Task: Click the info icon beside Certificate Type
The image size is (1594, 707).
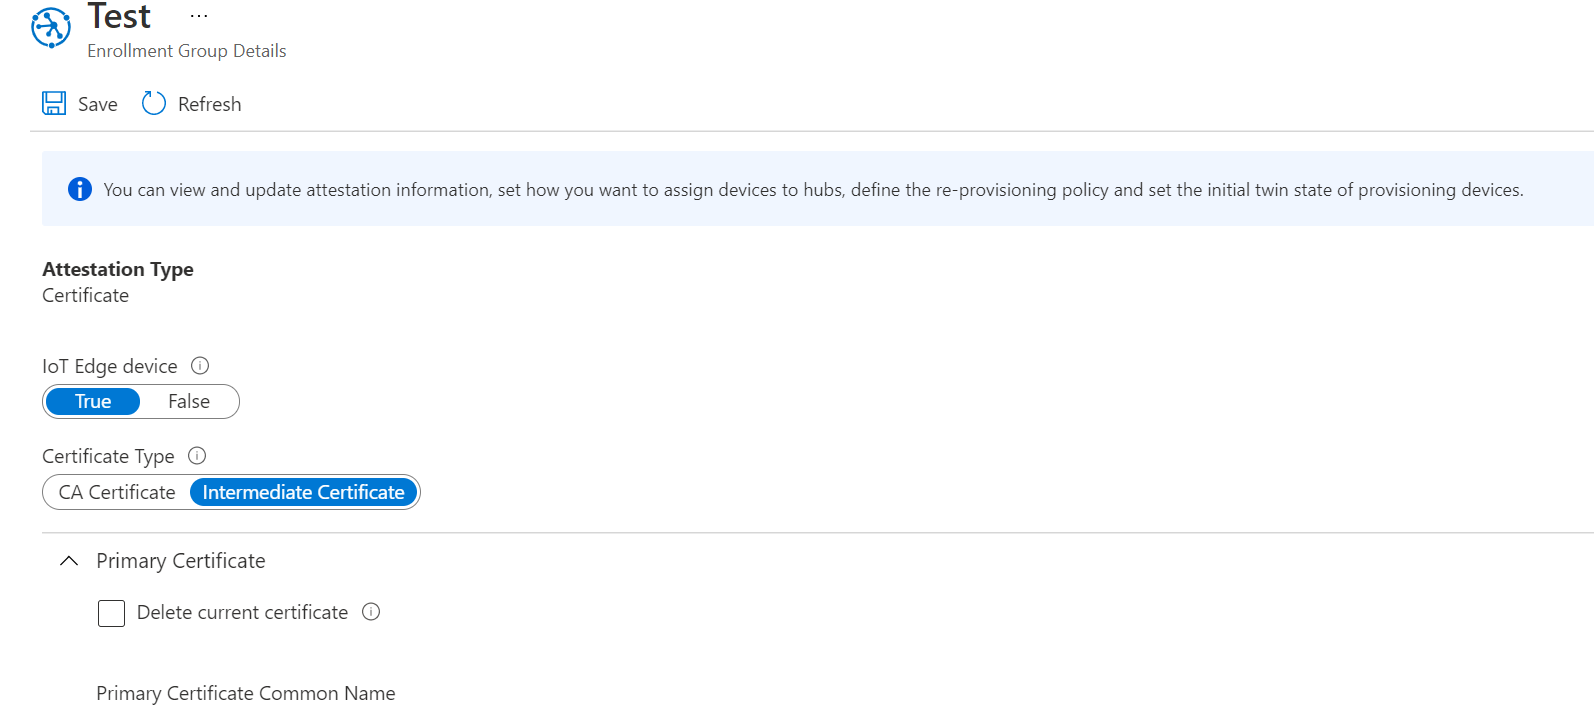Action: [x=197, y=455]
